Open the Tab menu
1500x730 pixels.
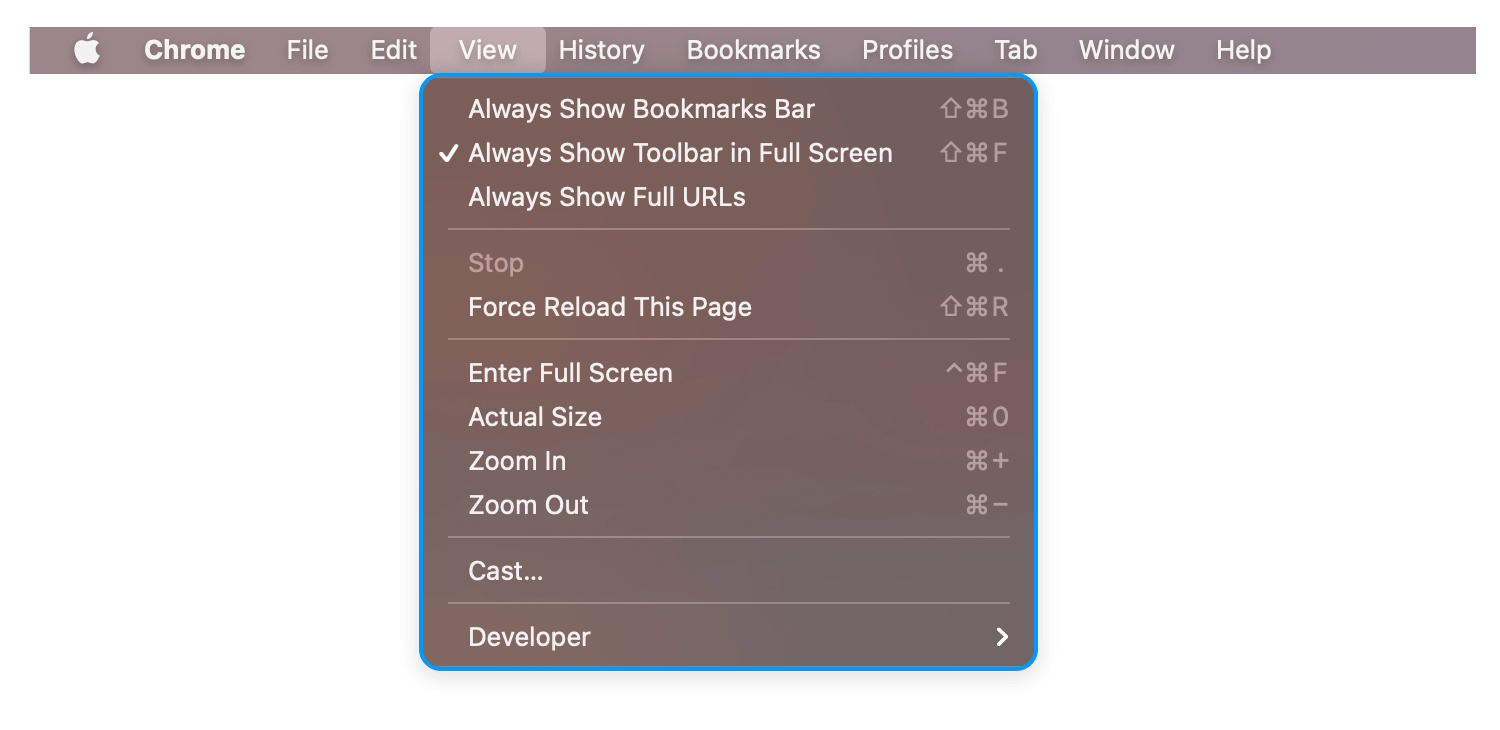[1015, 50]
